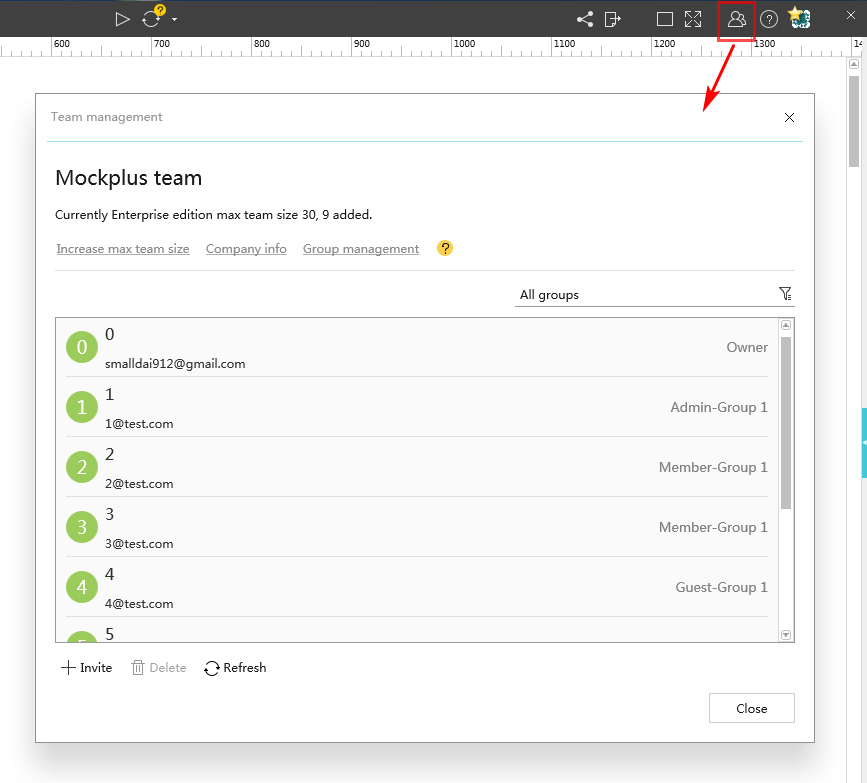The image size is (867, 783).
Task: Click the Mockplus team heading
Action: 128,178
